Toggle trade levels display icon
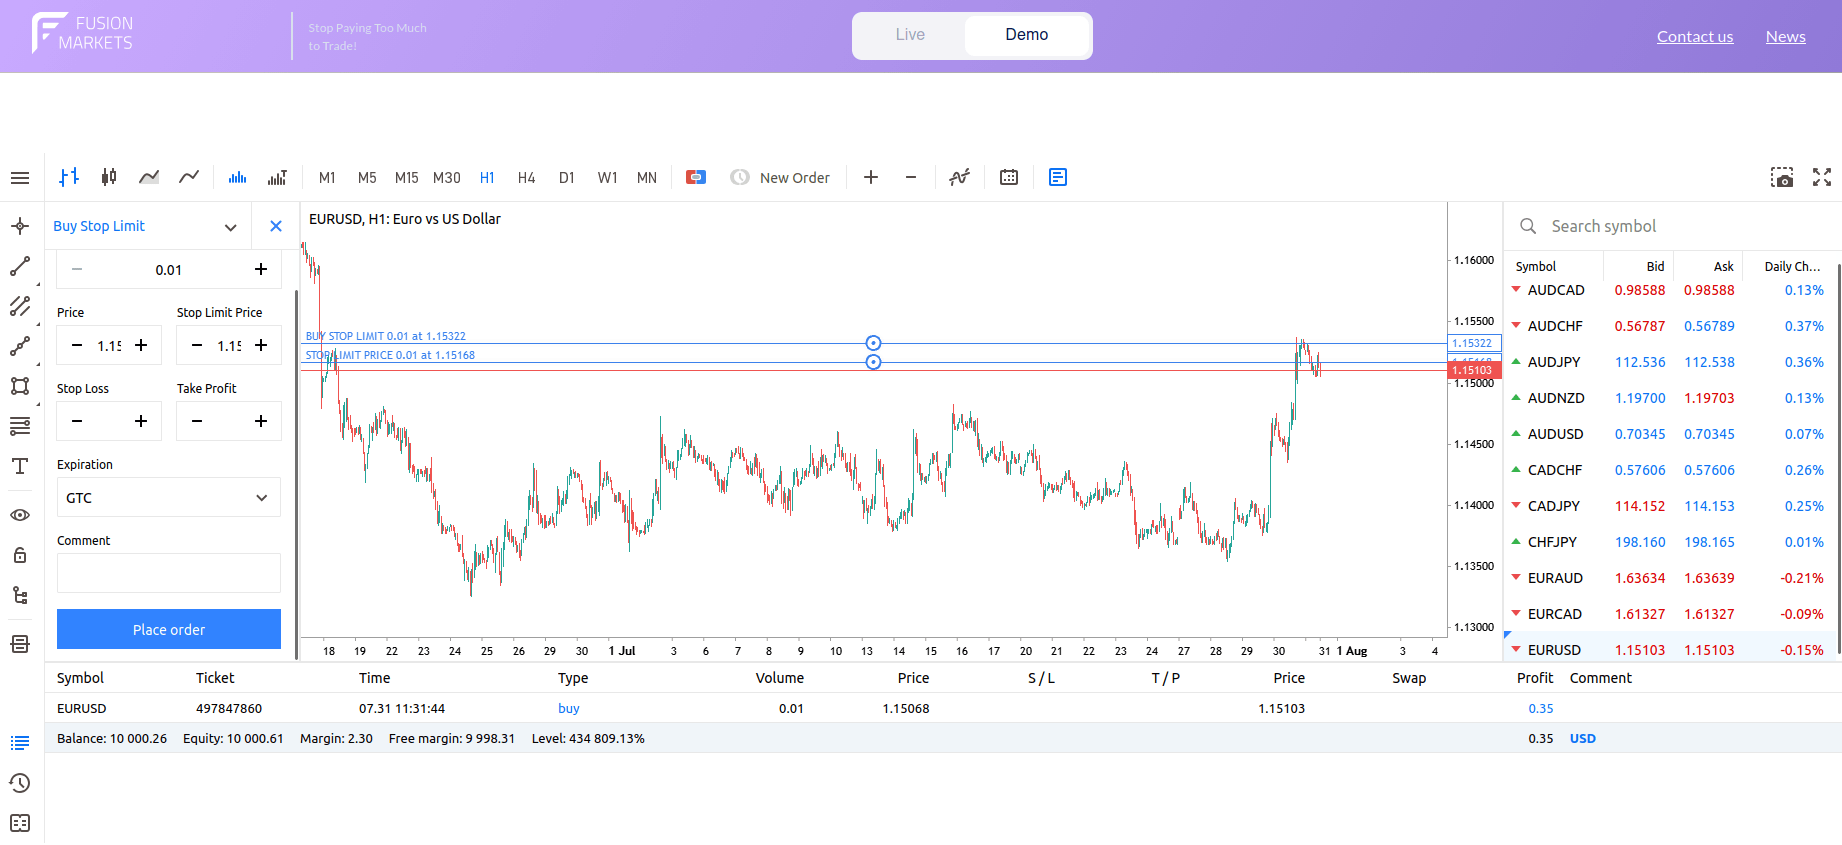 coord(696,177)
